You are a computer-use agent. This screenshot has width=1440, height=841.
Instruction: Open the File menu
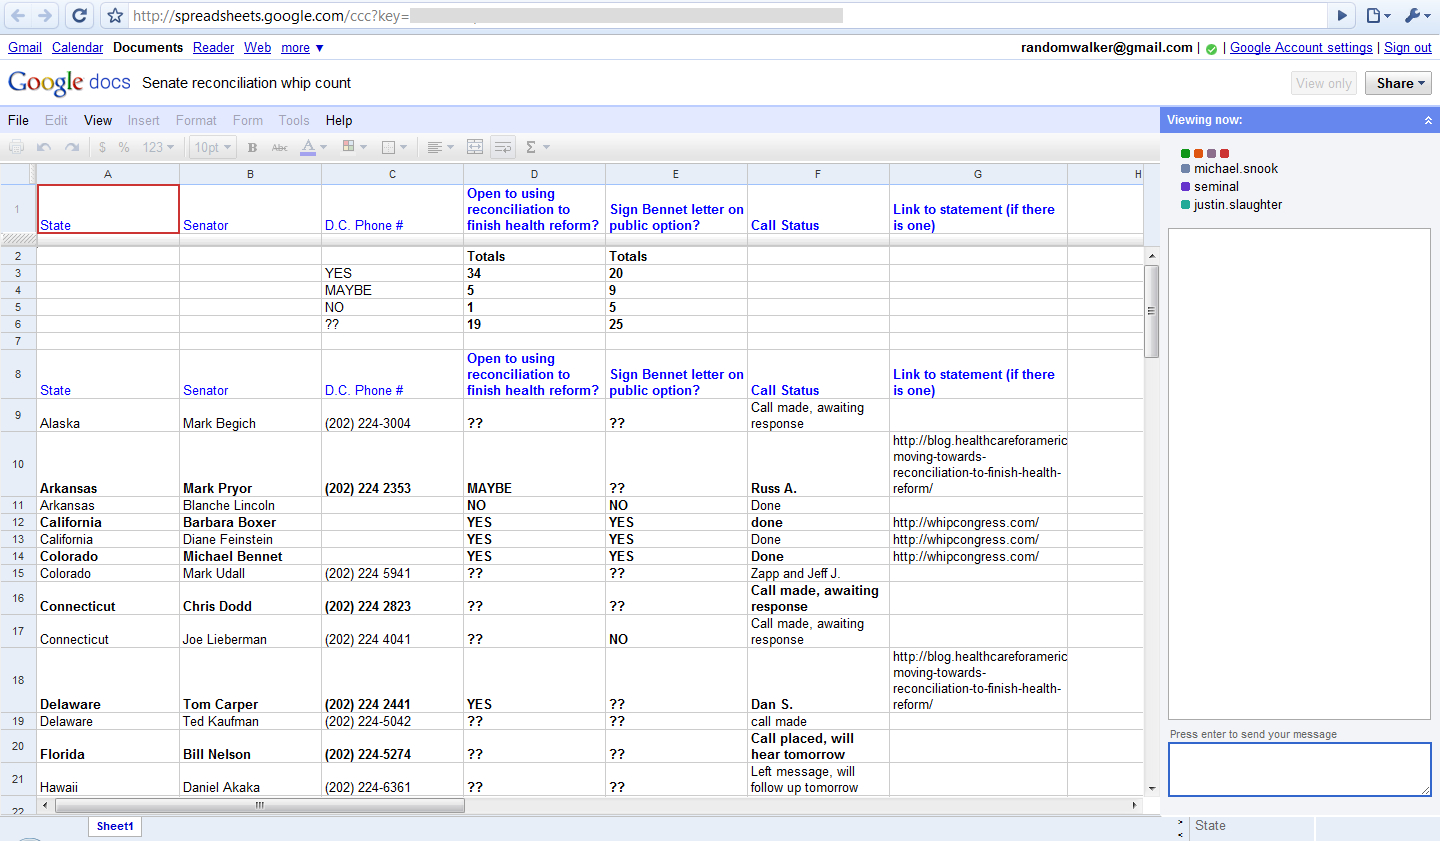tap(18, 120)
